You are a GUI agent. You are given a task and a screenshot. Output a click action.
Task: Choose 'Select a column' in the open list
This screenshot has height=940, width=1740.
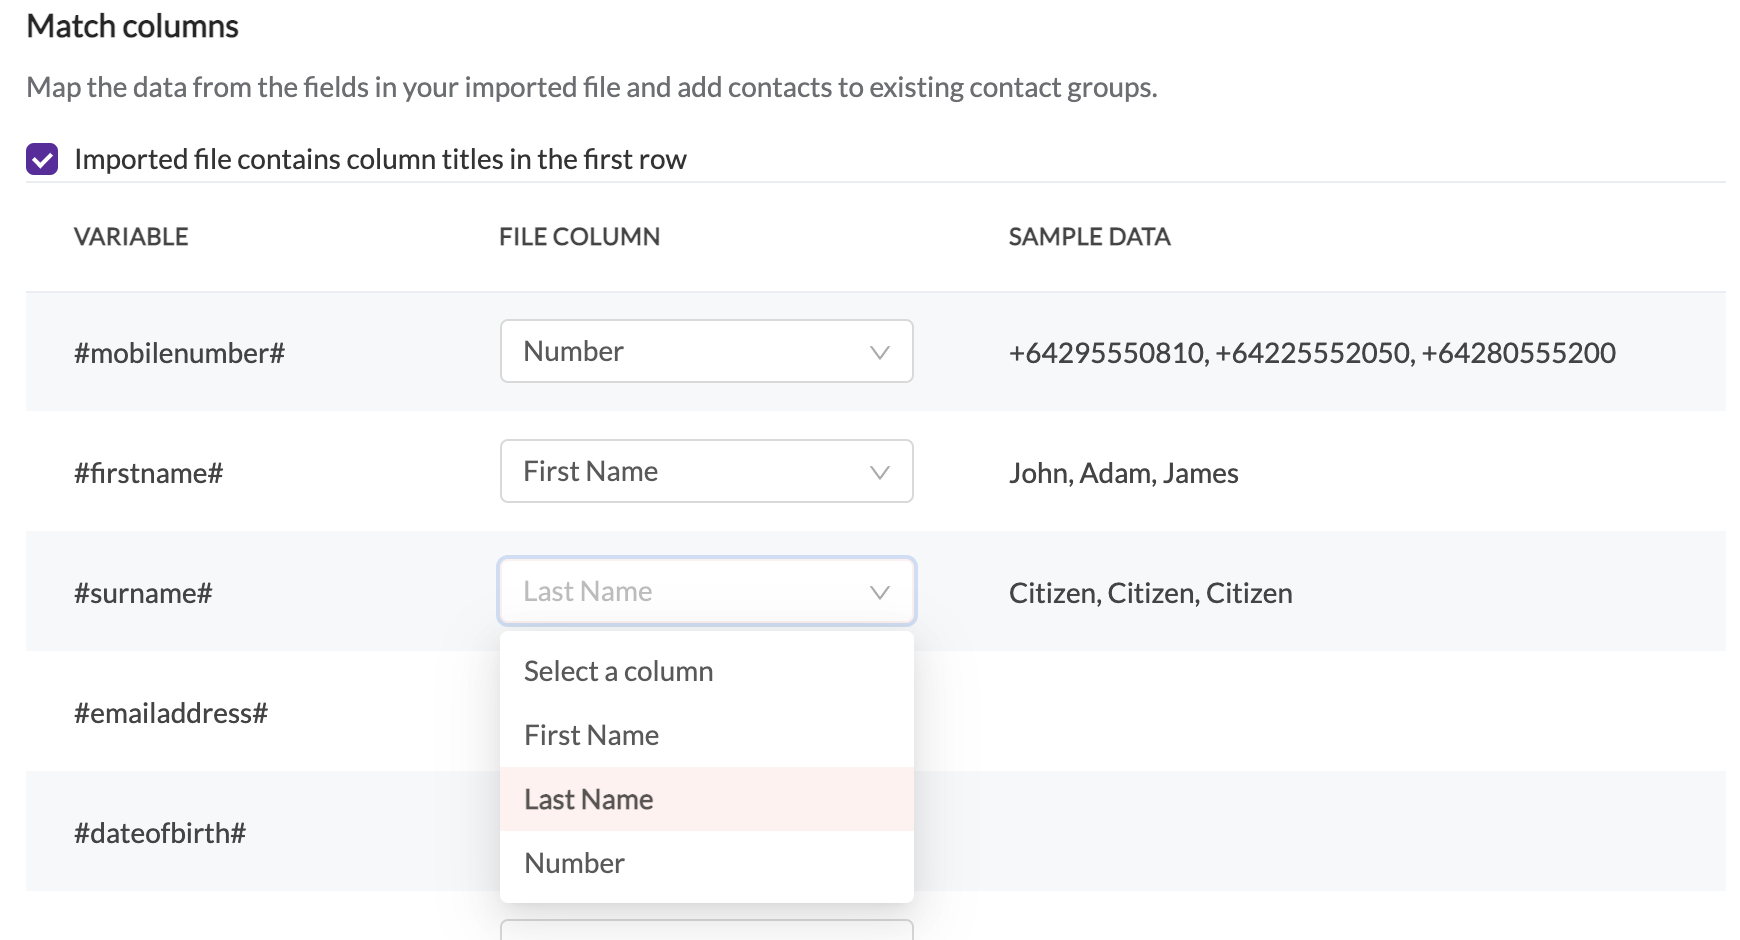point(619,671)
